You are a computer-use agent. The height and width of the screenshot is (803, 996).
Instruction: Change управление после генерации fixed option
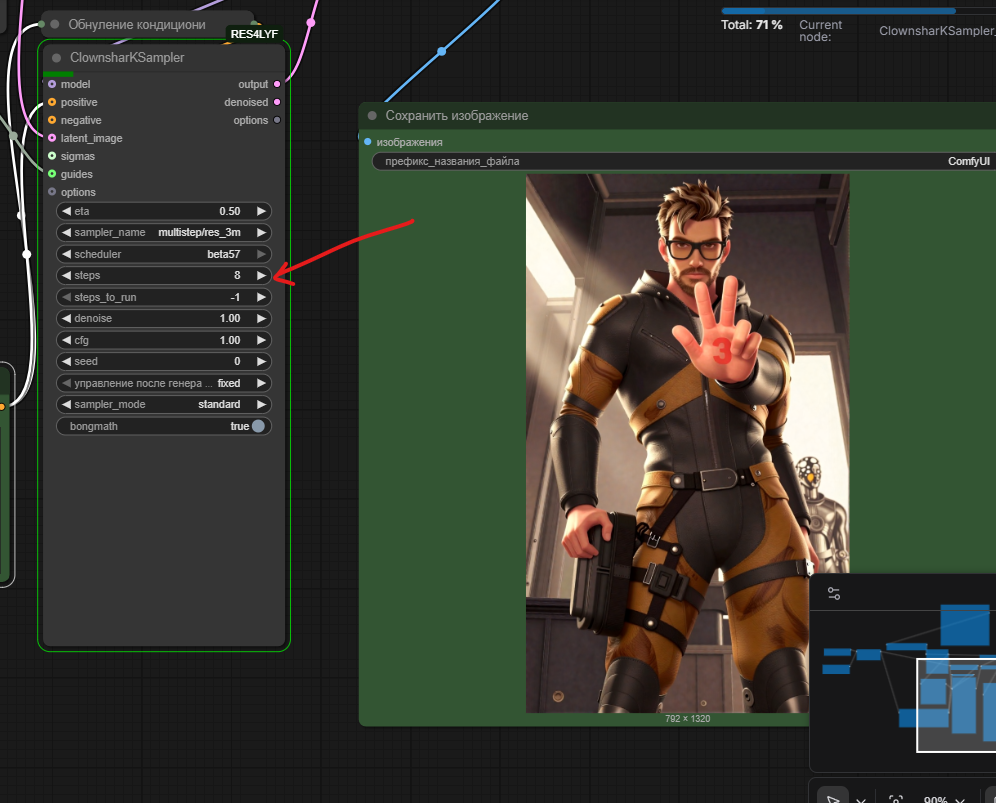tap(164, 383)
